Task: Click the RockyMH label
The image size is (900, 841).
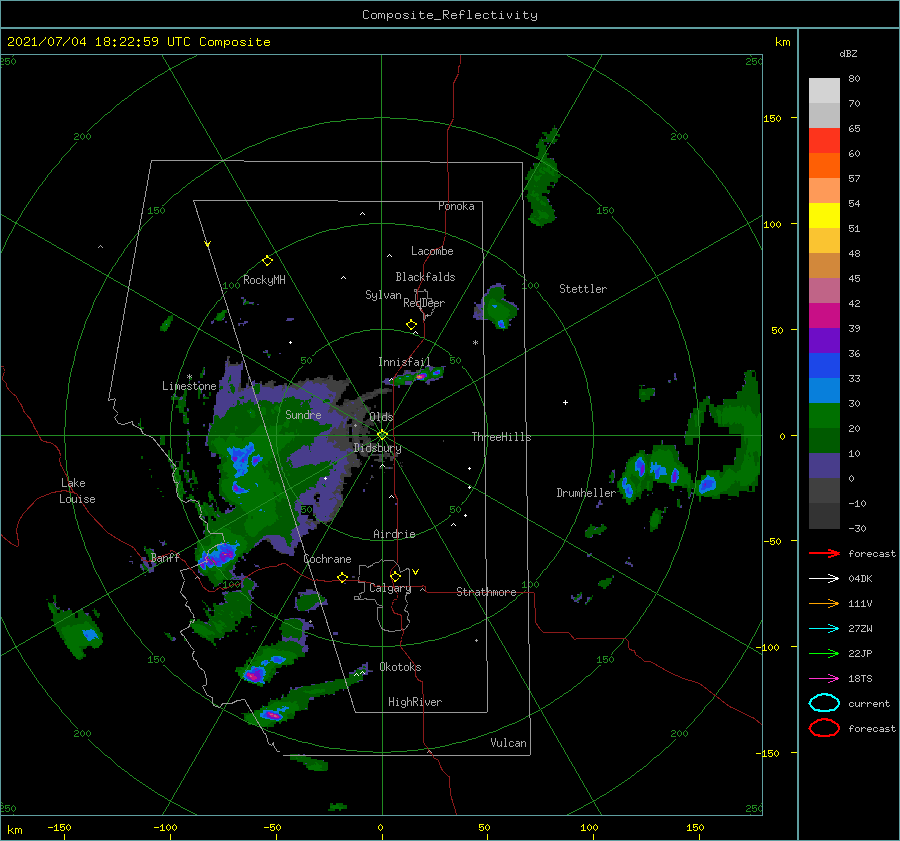Action: click(264, 280)
